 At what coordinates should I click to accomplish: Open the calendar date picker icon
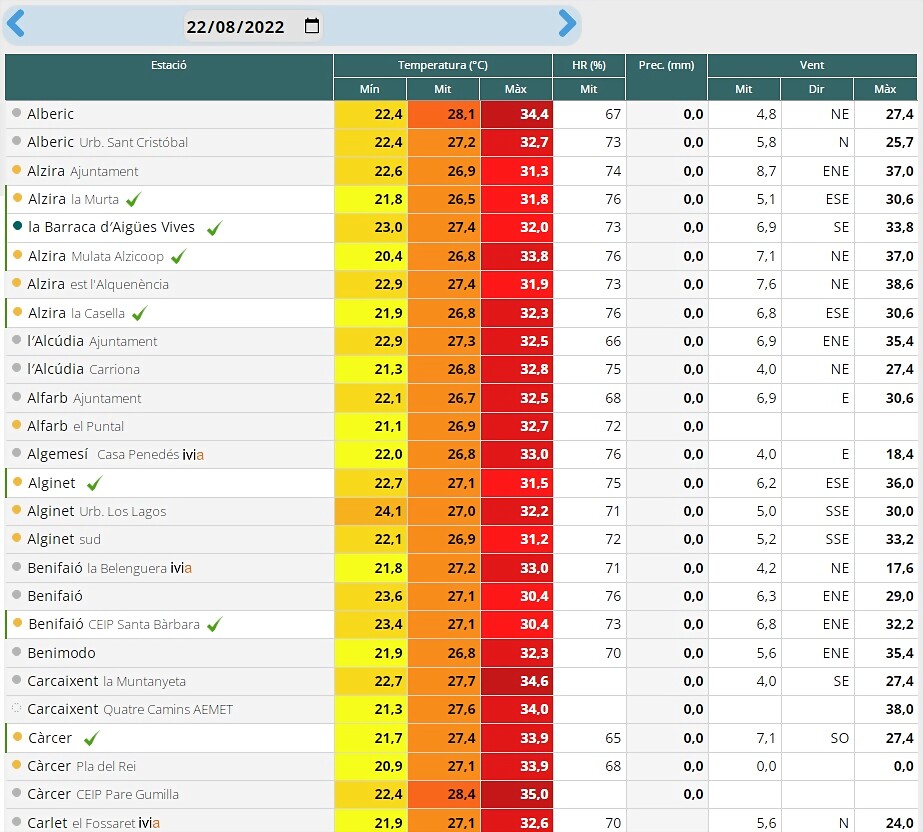[x=312, y=25]
